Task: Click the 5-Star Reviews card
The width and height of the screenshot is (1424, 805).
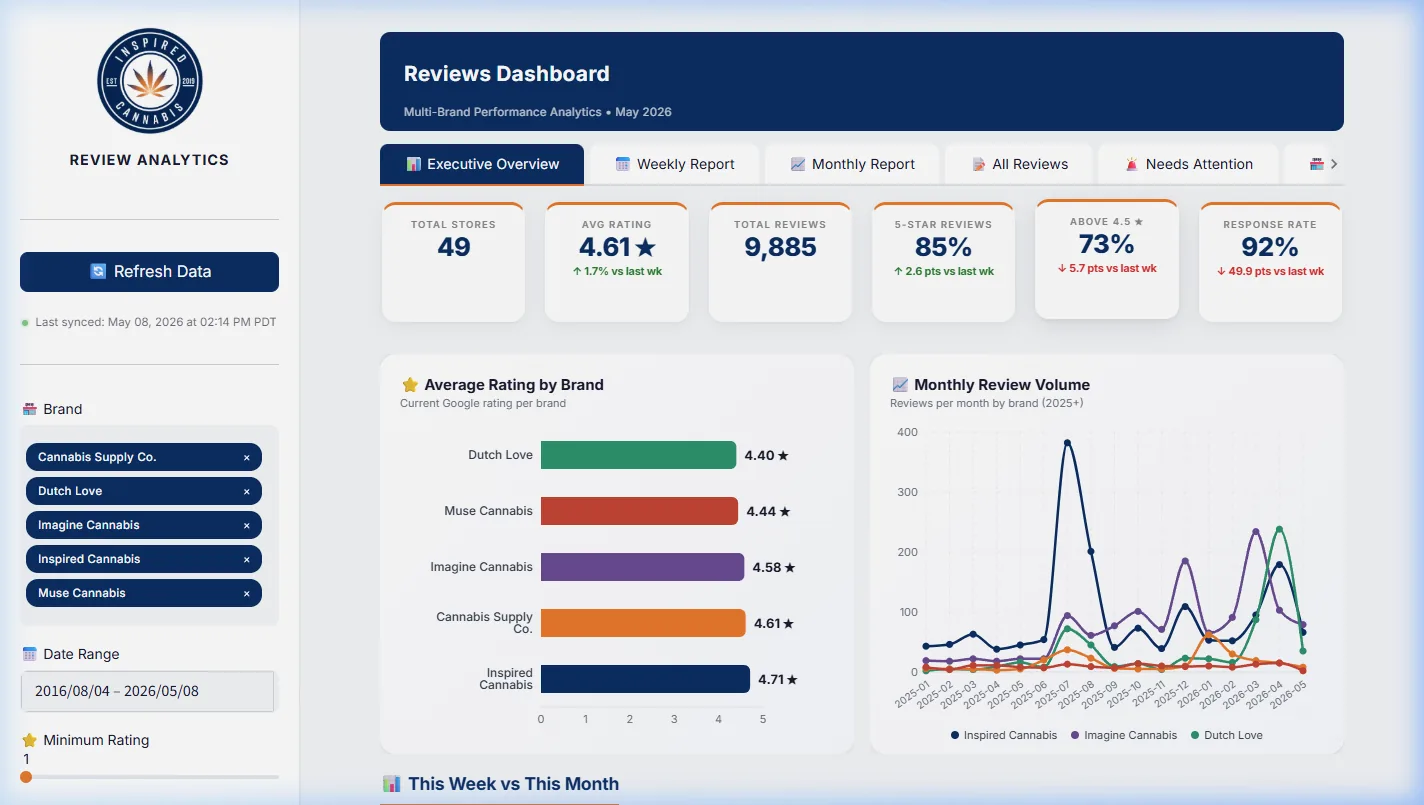Action: pos(943,262)
